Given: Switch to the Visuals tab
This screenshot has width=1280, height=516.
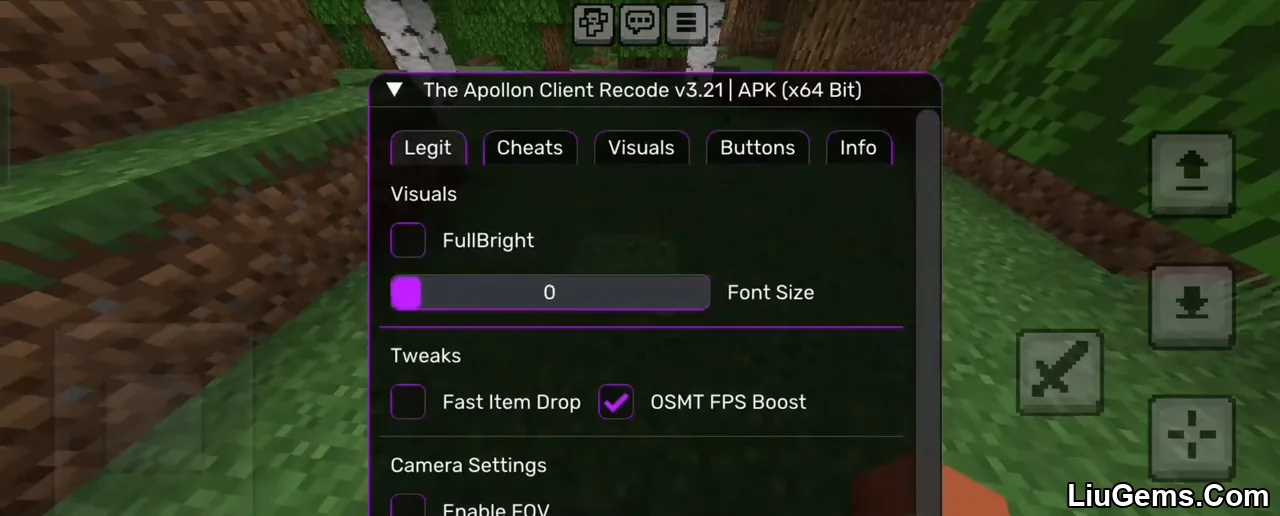Looking at the screenshot, I should click(642, 148).
